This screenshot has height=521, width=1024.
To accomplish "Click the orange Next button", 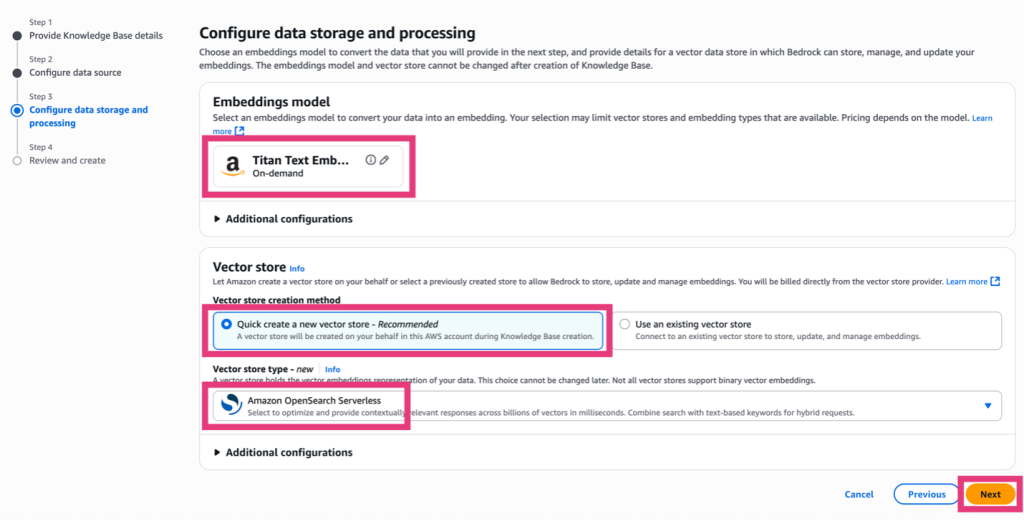I will (x=990, y=494).
